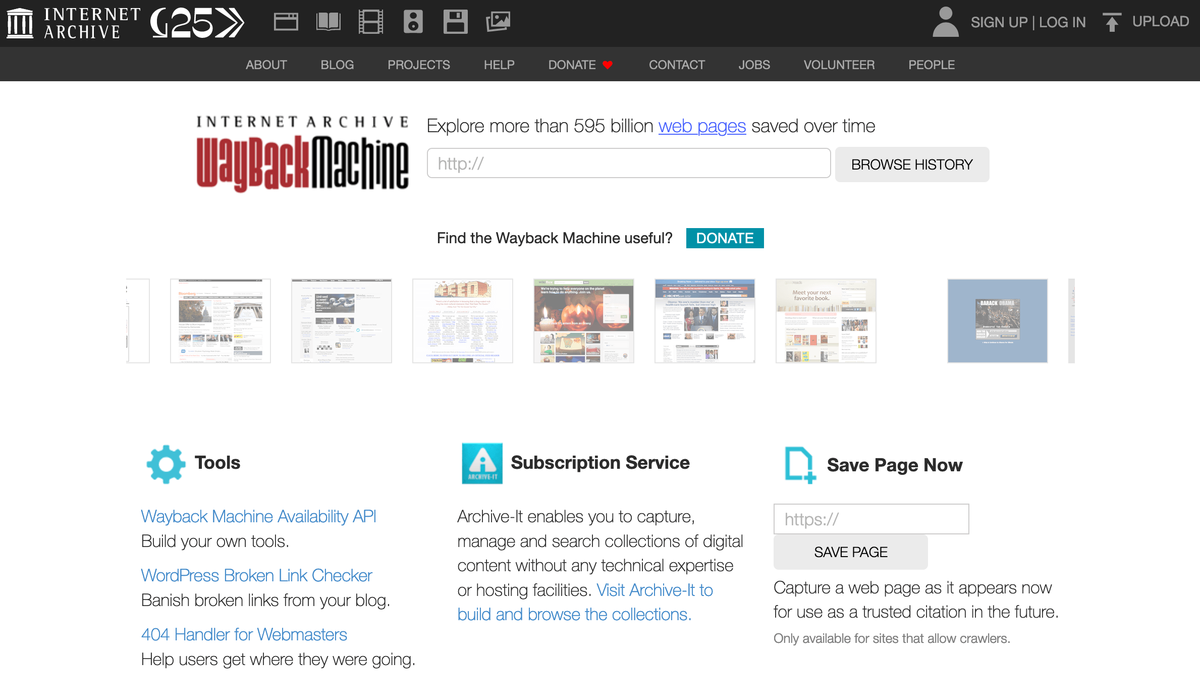Click the 'Save Page Now' heading
This screenshot has width=1200, height=690.
(x=895, y=466)
